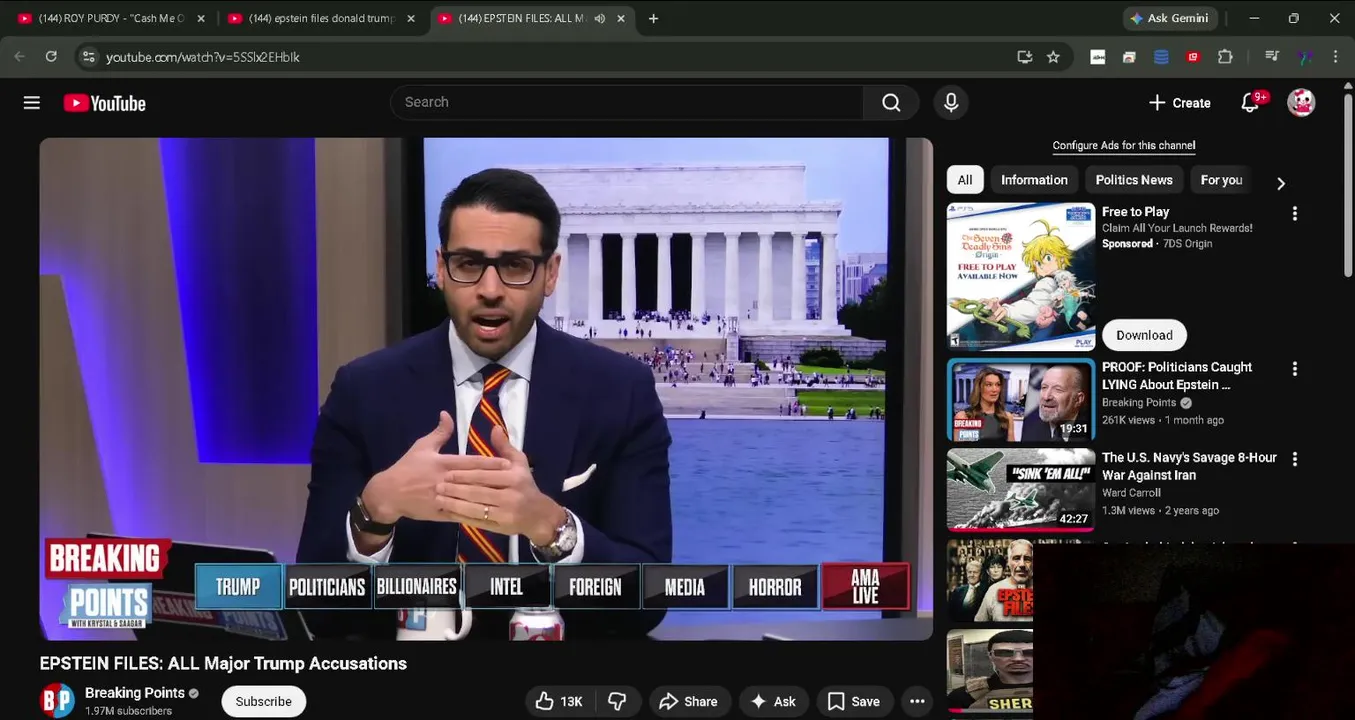Like the video with thumbs-up 13K
The width and height of the screenshot is (1355, 720).
(x=558, y=702)
